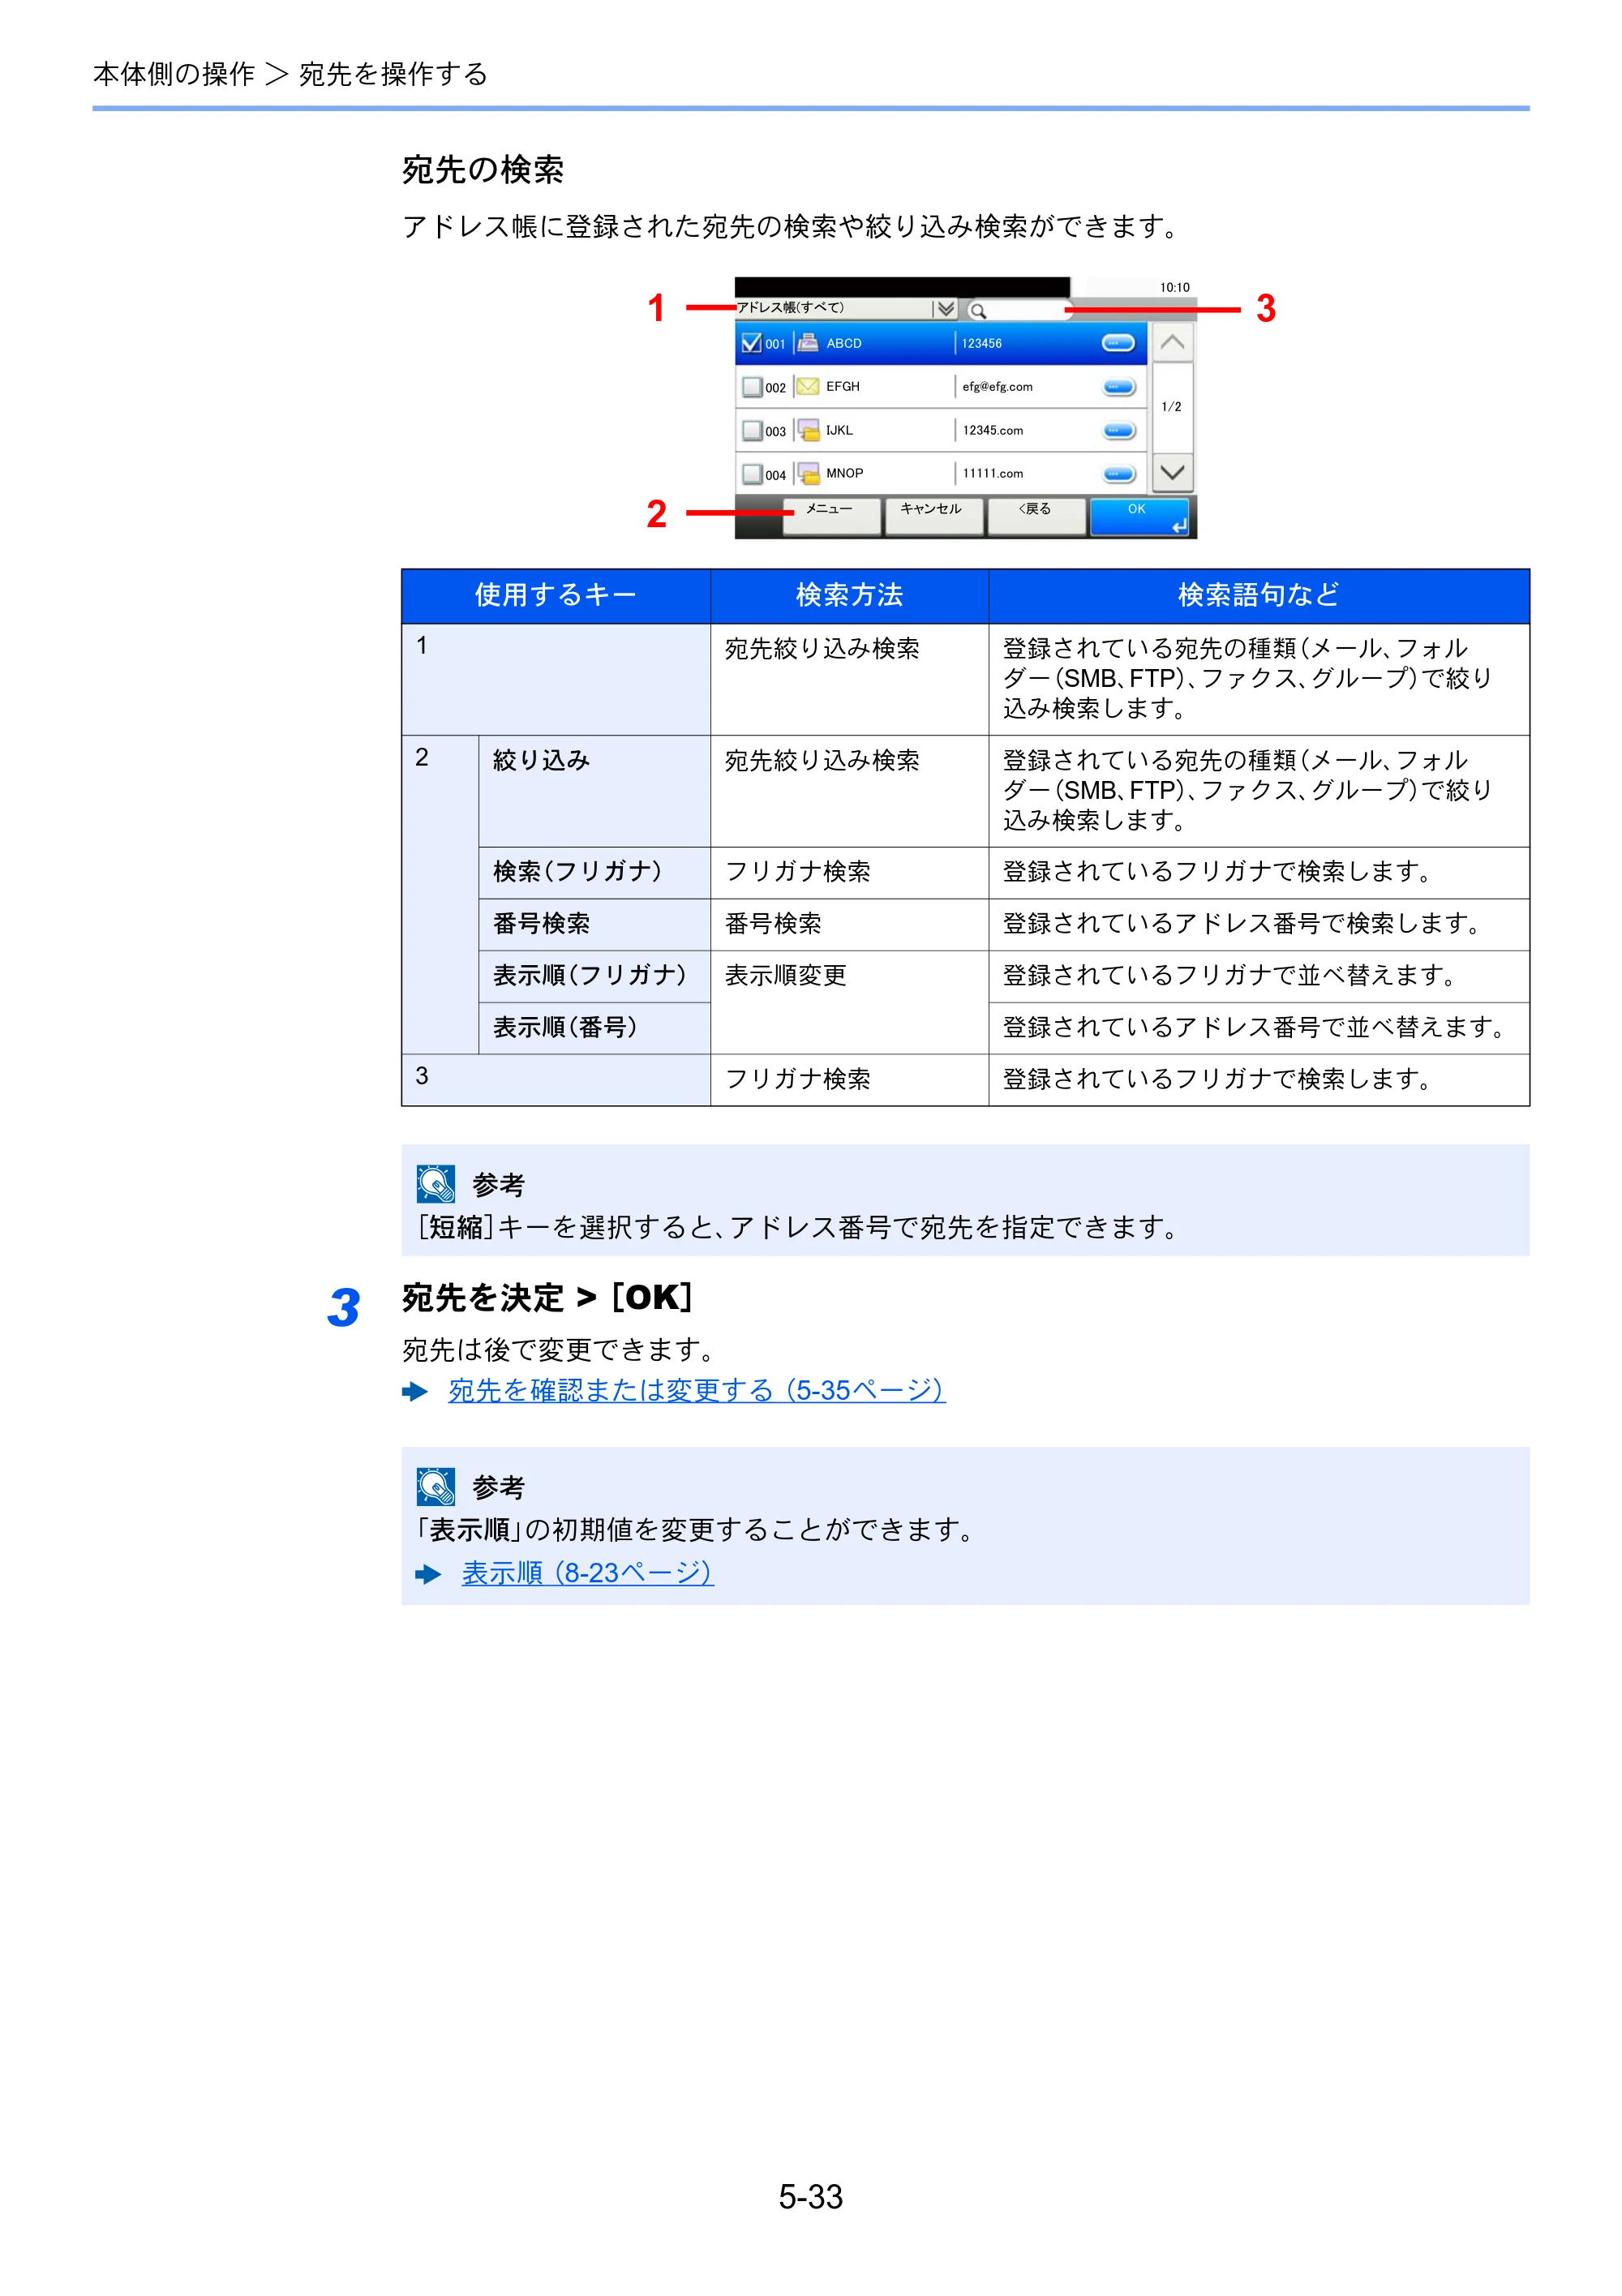Check the 003 IJKL entry checkbox

[752, 431]
